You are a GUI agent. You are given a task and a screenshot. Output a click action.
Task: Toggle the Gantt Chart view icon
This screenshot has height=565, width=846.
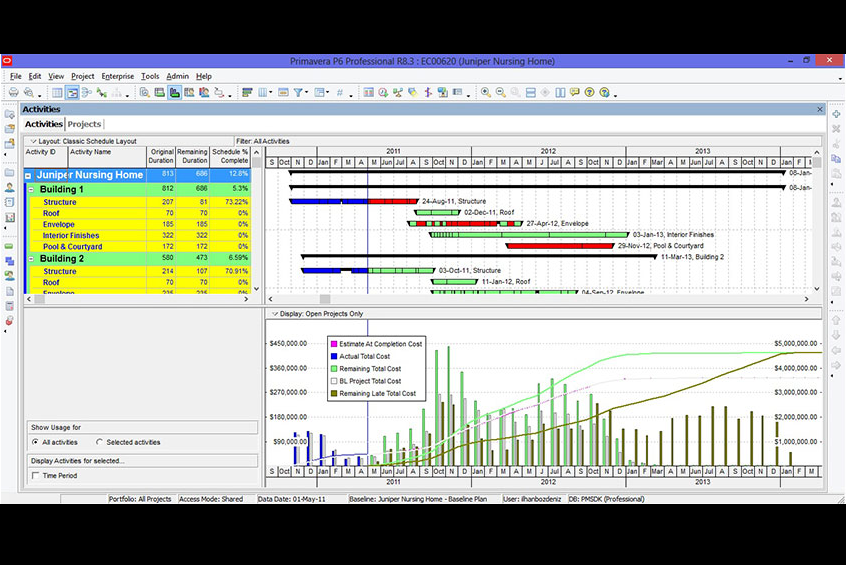click(x=72, y=92)
